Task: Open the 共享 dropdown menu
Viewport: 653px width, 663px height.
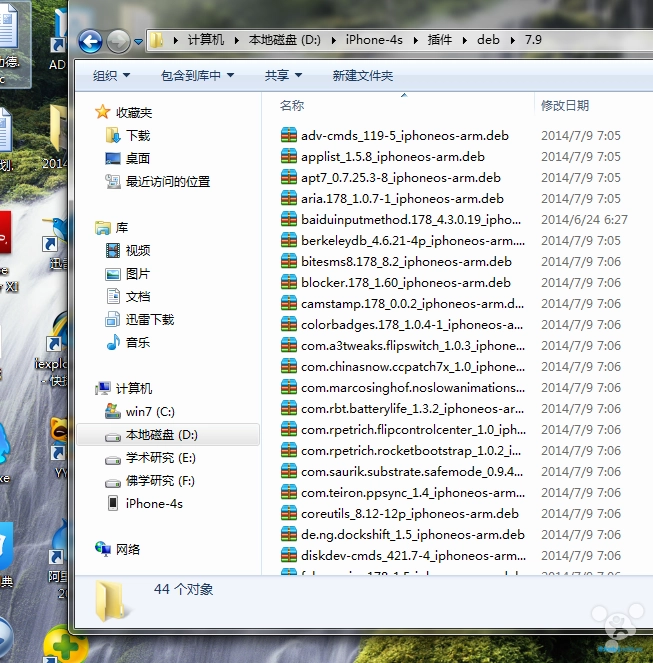Action: pyautogui.click(x=282, y=75)
